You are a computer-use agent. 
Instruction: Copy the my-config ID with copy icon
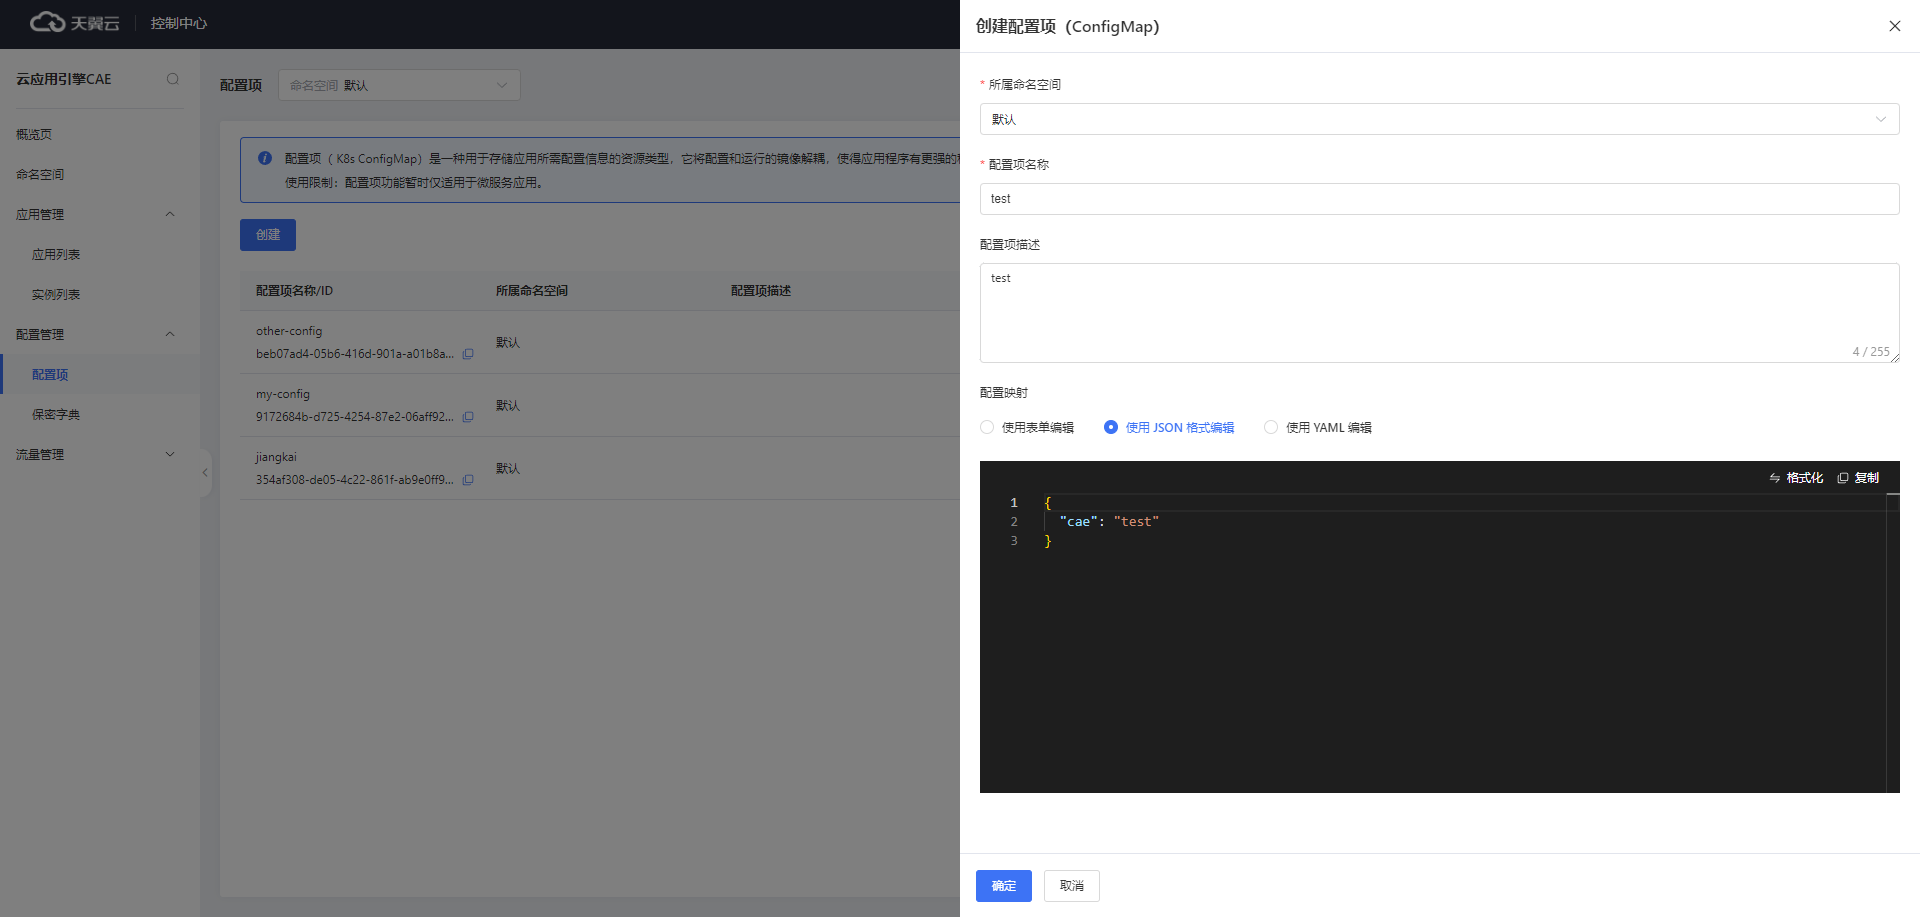point(468,417)
